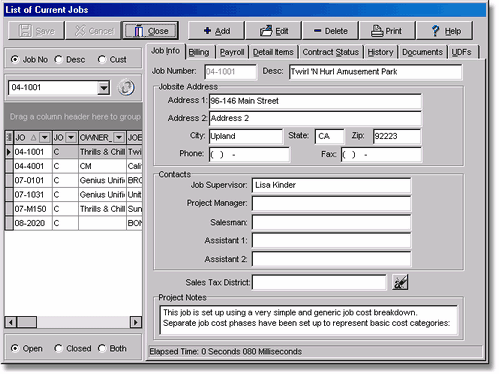The image size is (499, 374).
Task: Add a new job
Action: point(216,31)
